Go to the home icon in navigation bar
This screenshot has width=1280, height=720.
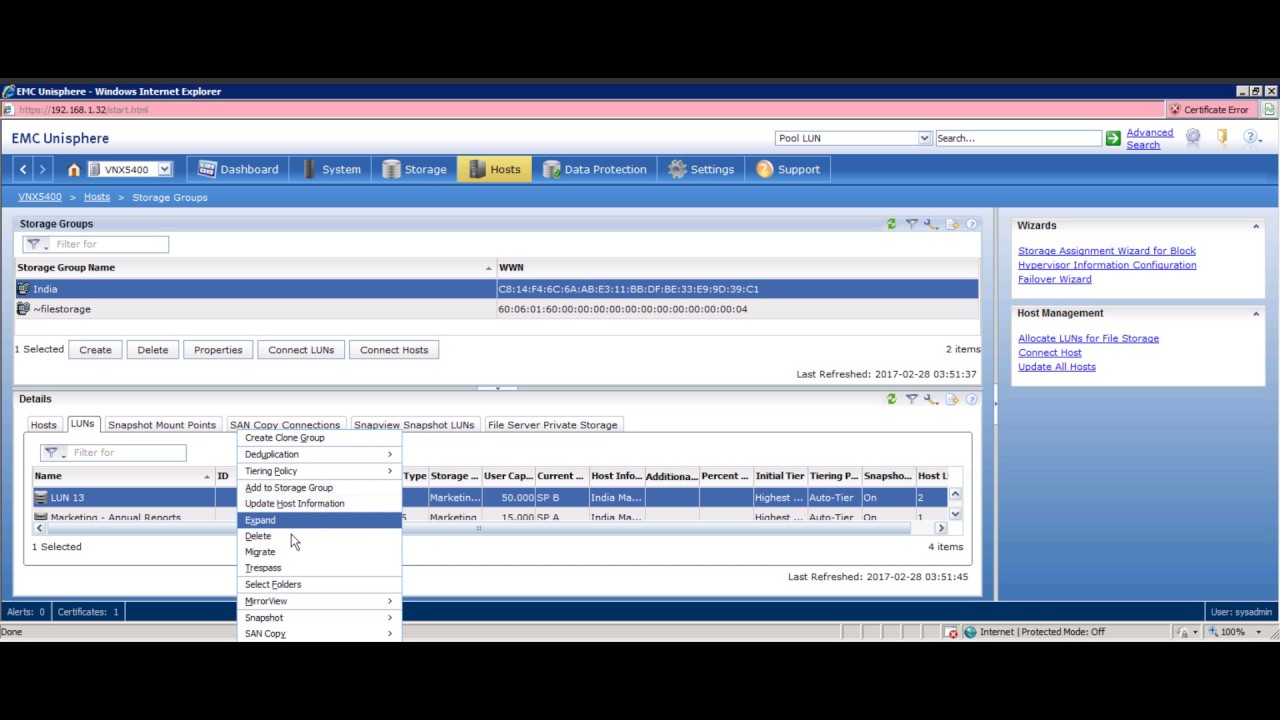(73, 170)
